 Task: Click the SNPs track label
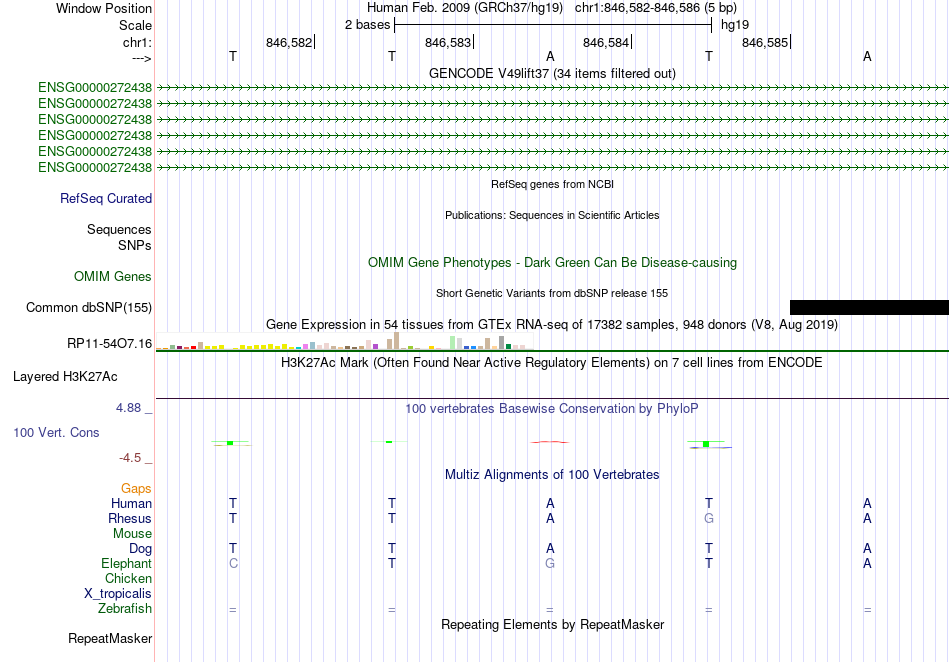(x=135, y=245)
